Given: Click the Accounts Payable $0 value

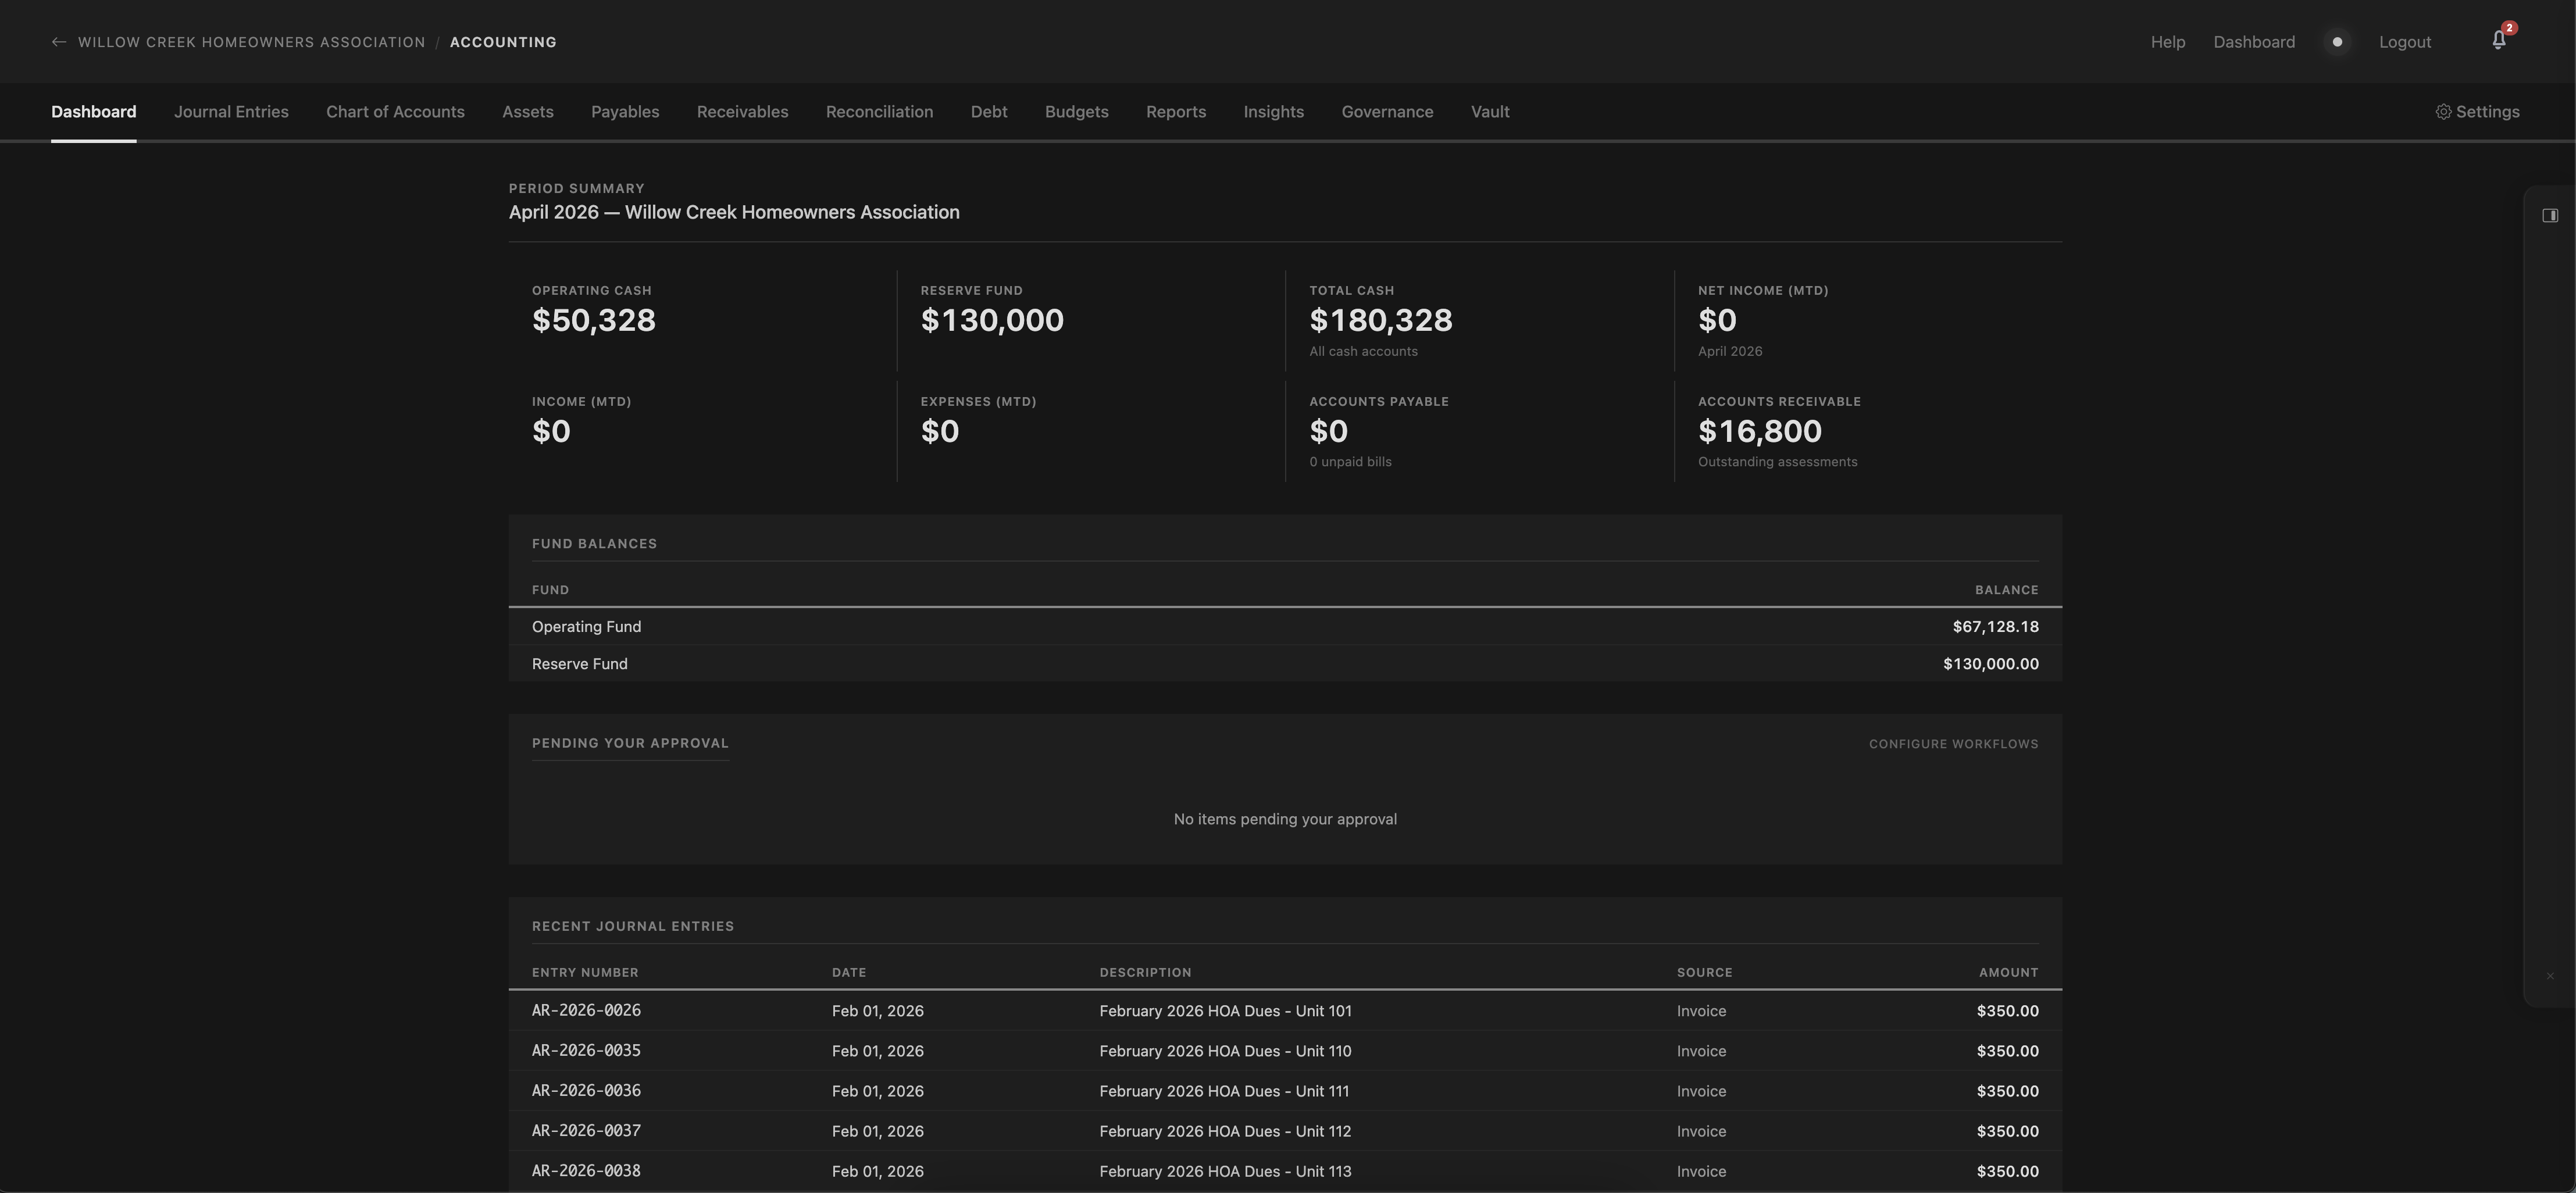Looking at the screenshot, I should pos(1329,431).
